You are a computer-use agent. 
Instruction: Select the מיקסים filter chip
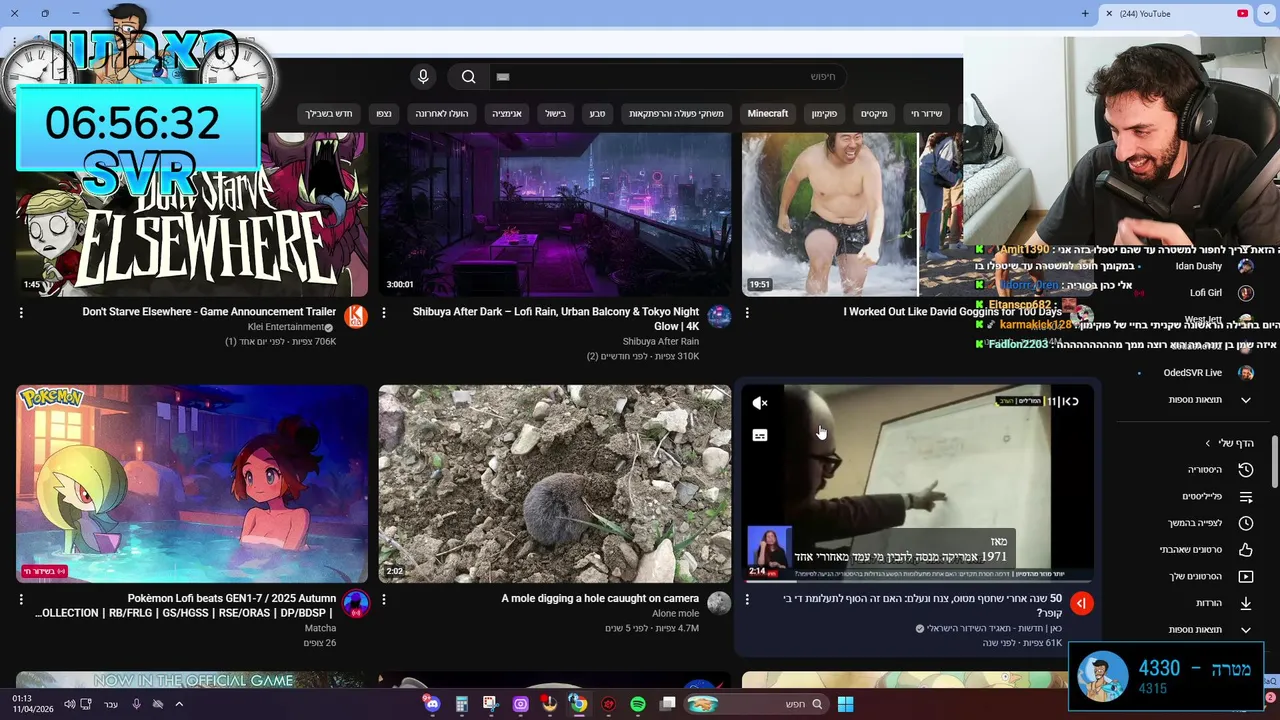[x=874, y=114]
